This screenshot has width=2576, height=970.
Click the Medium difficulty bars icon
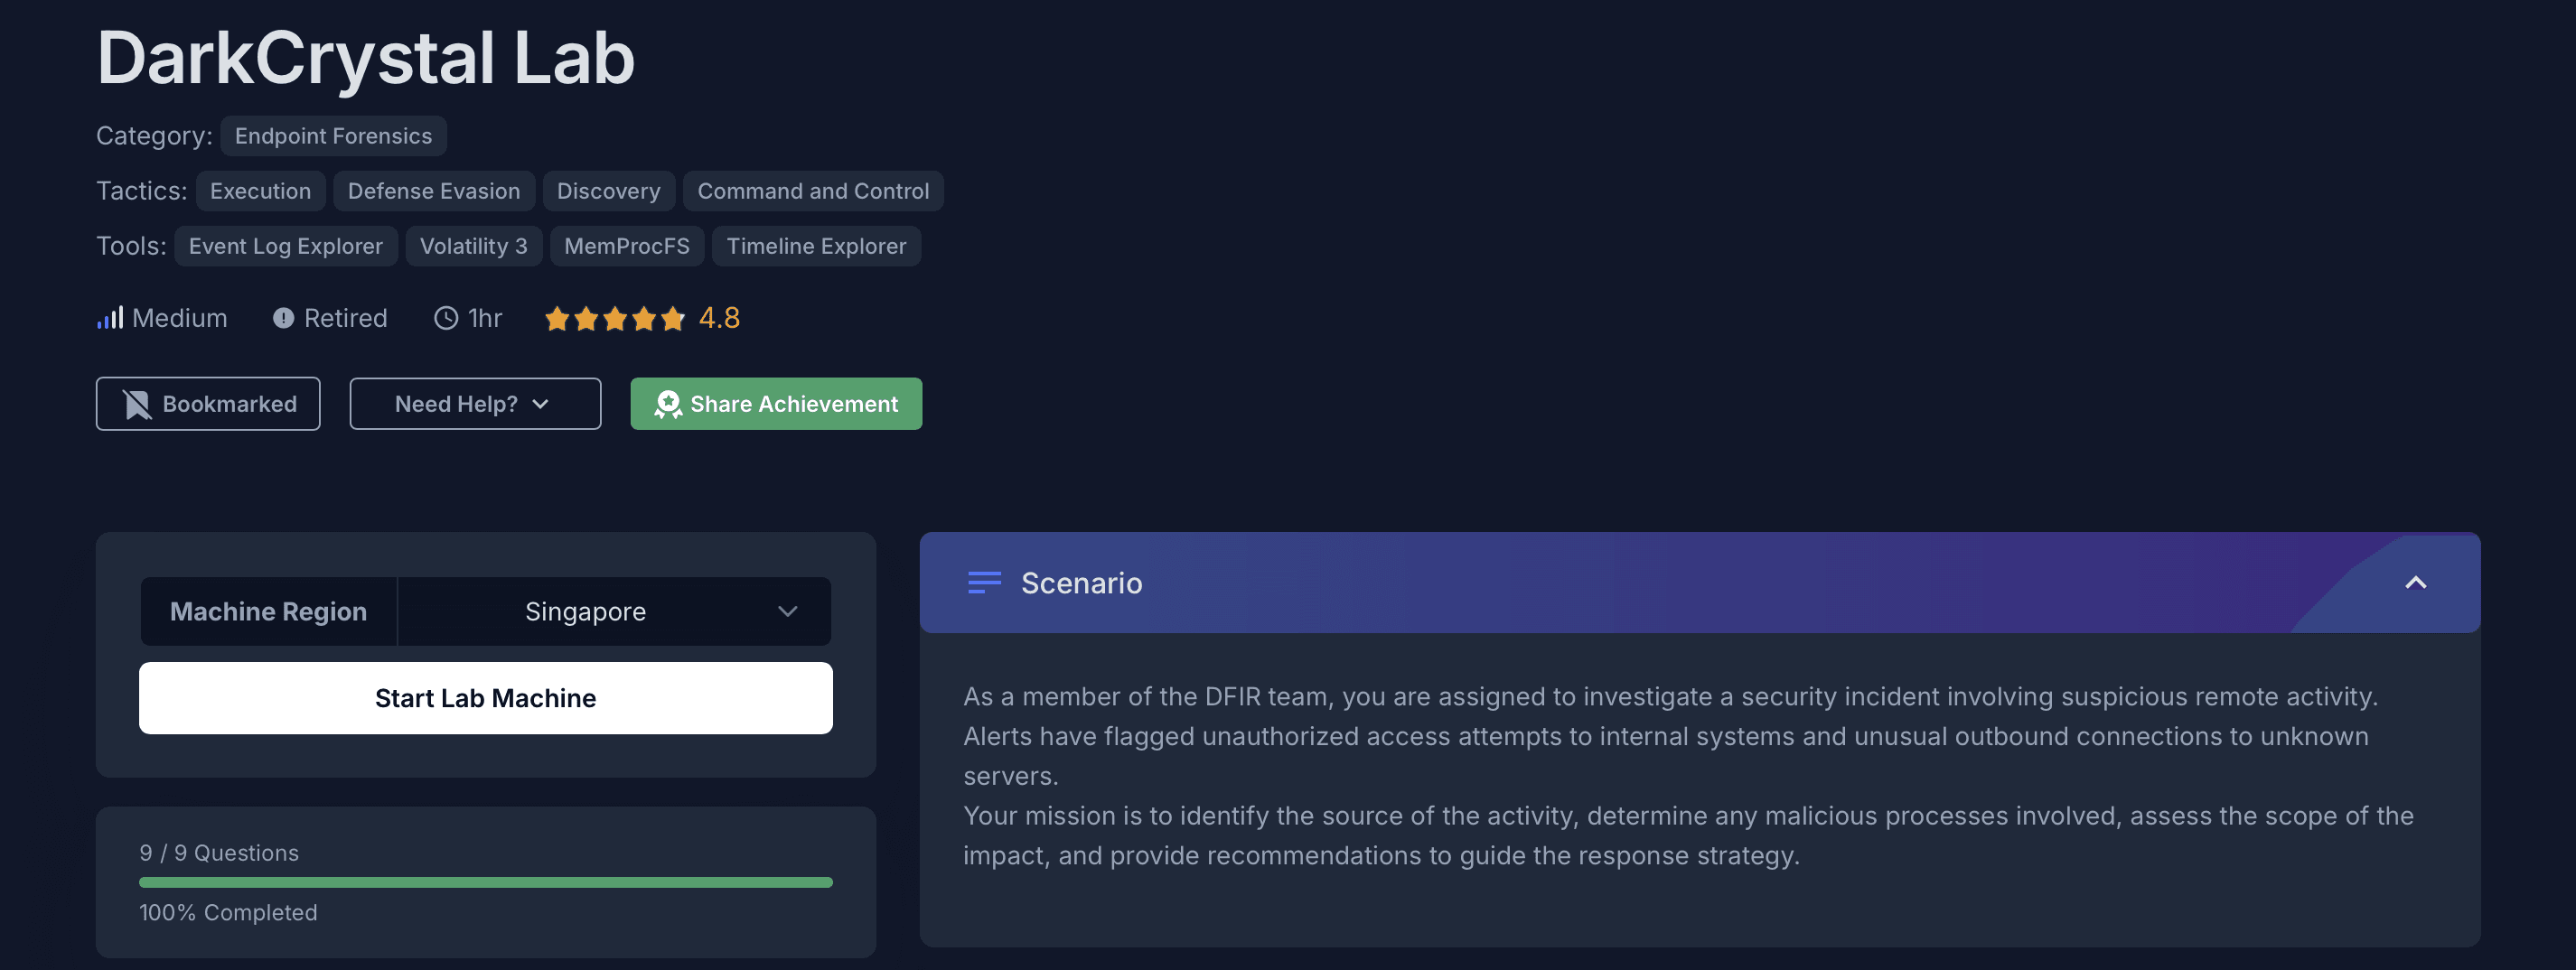[110, 318]
